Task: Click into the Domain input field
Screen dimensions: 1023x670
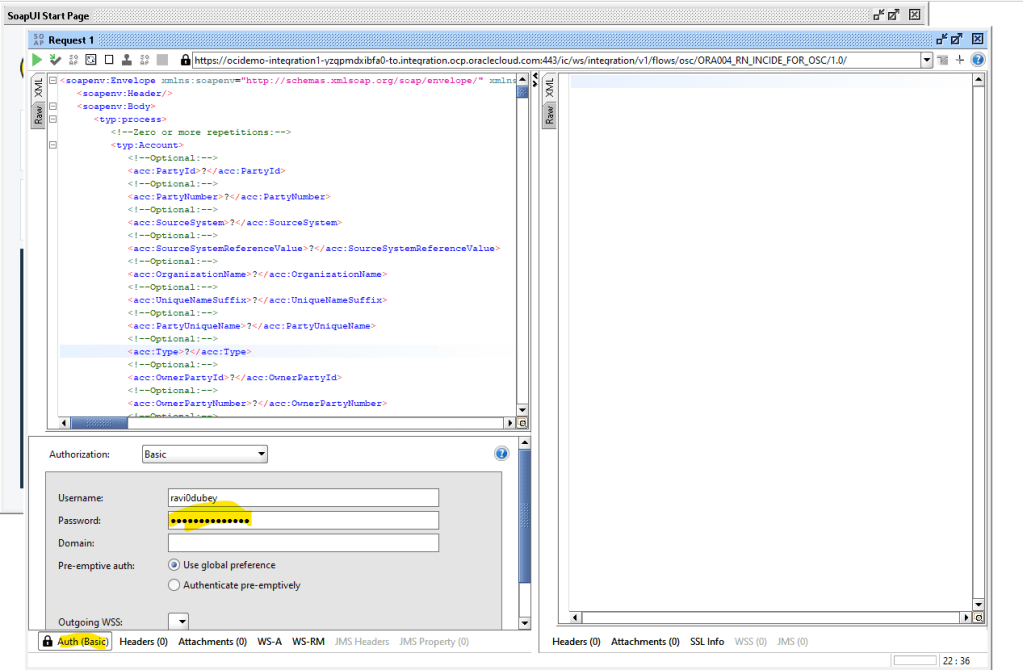Action: 303,543
